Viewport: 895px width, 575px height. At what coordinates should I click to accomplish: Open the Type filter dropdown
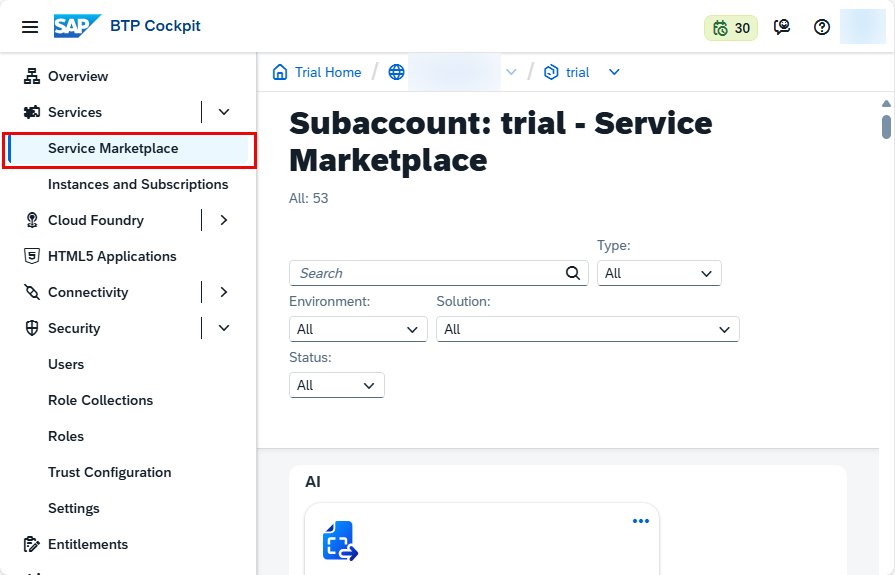tap(659, 273)
